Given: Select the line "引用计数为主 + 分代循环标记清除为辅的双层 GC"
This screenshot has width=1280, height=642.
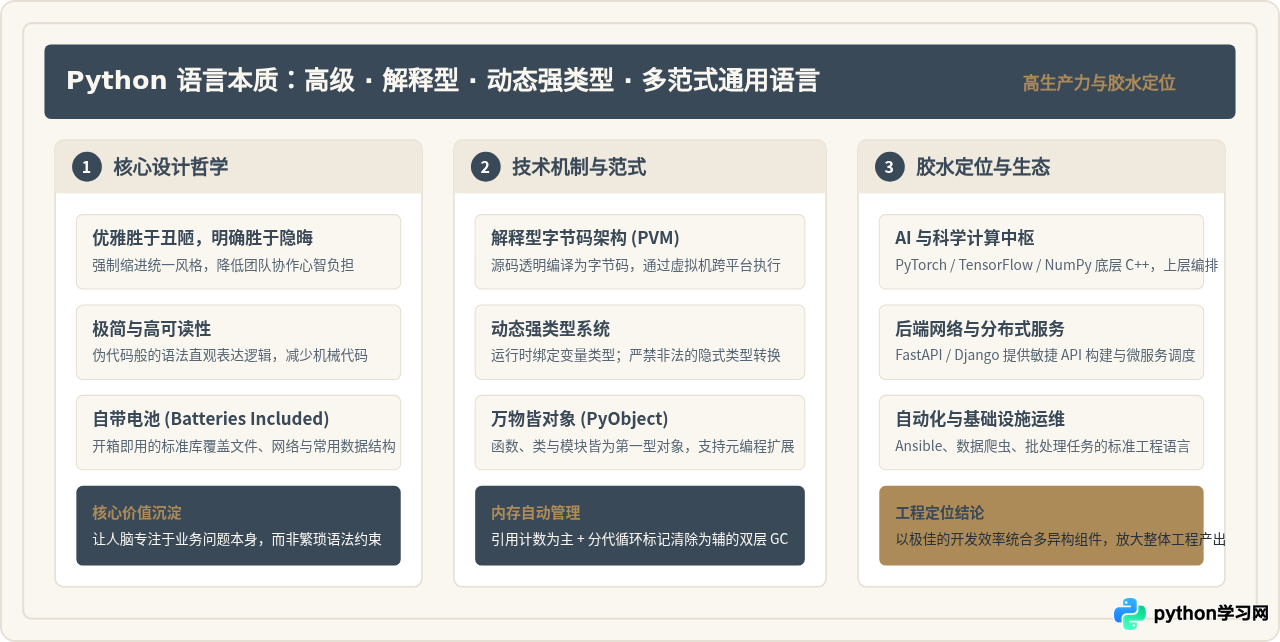Looking at the screenshot, I should [639, 539].
